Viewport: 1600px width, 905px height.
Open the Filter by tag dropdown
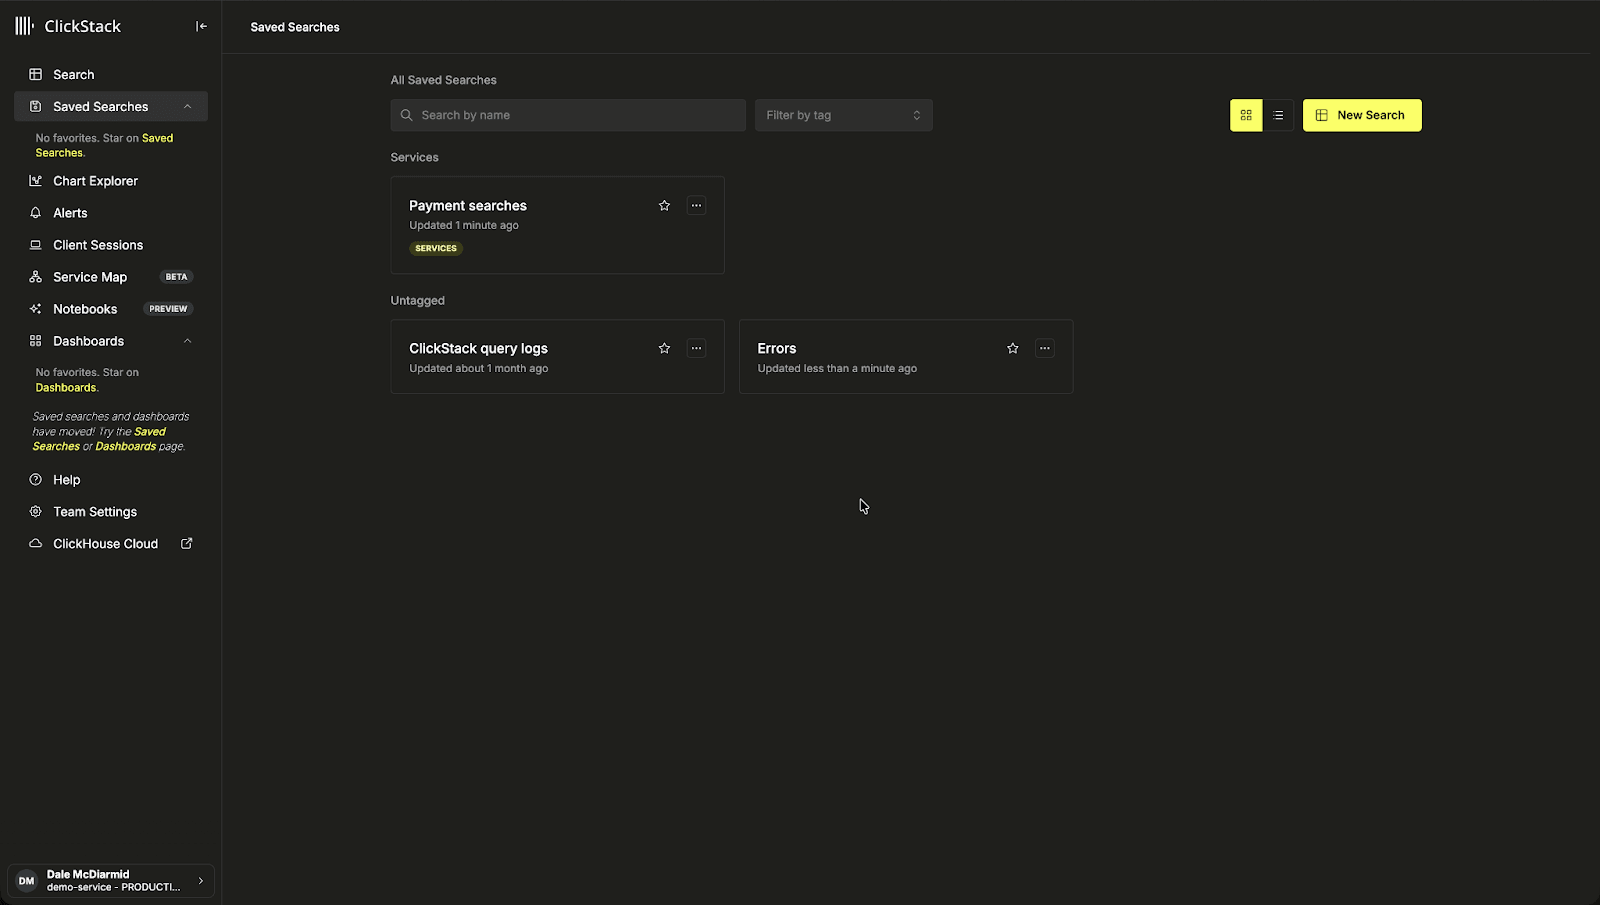(843, 115)
